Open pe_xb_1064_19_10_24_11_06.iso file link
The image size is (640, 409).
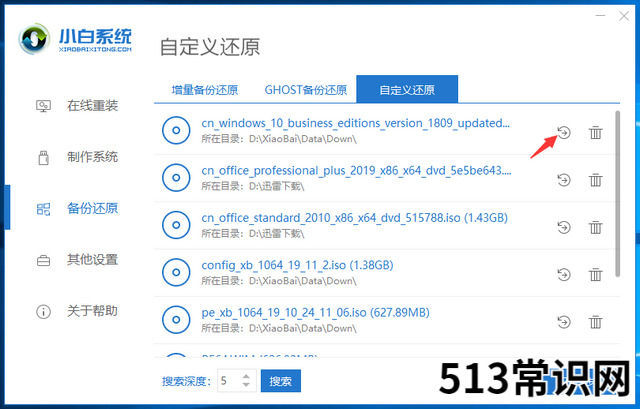tap(316, 313)
